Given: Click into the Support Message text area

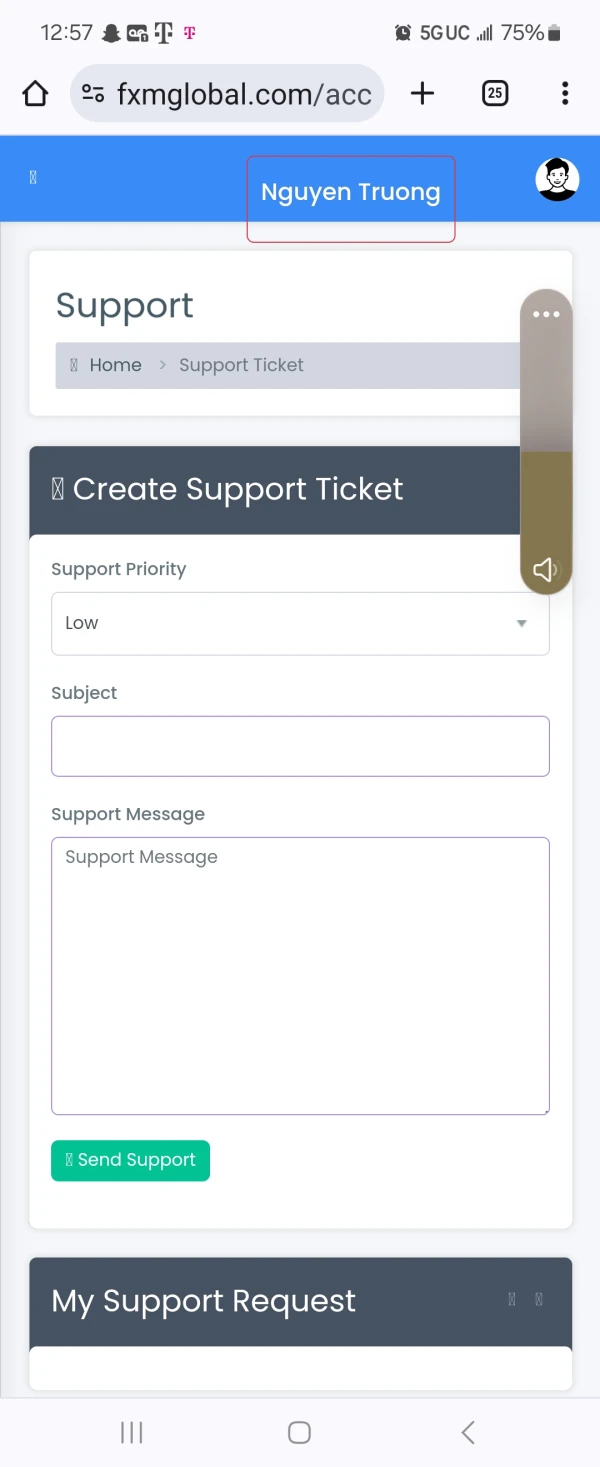Looking at the screenshot, I should 300,975.
